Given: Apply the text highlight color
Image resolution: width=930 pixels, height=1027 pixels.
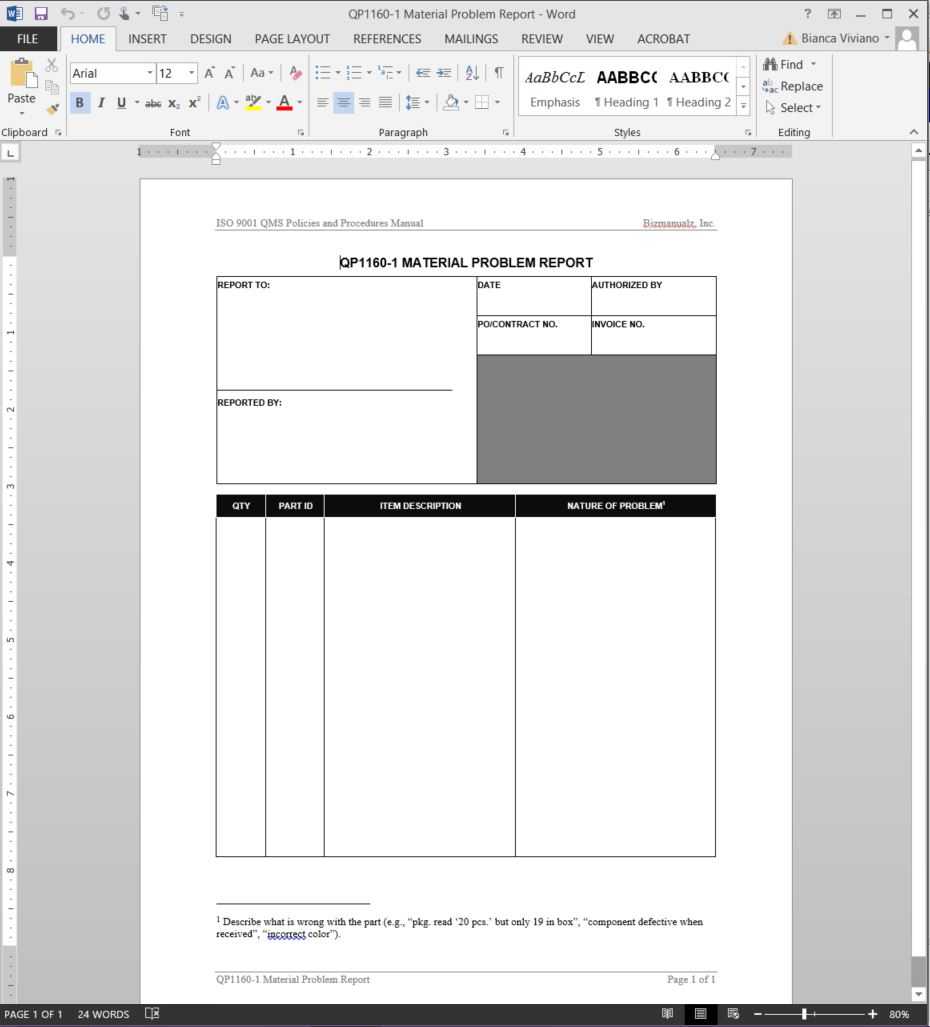Looking at the screenshot, I should (x=253, y=103).
